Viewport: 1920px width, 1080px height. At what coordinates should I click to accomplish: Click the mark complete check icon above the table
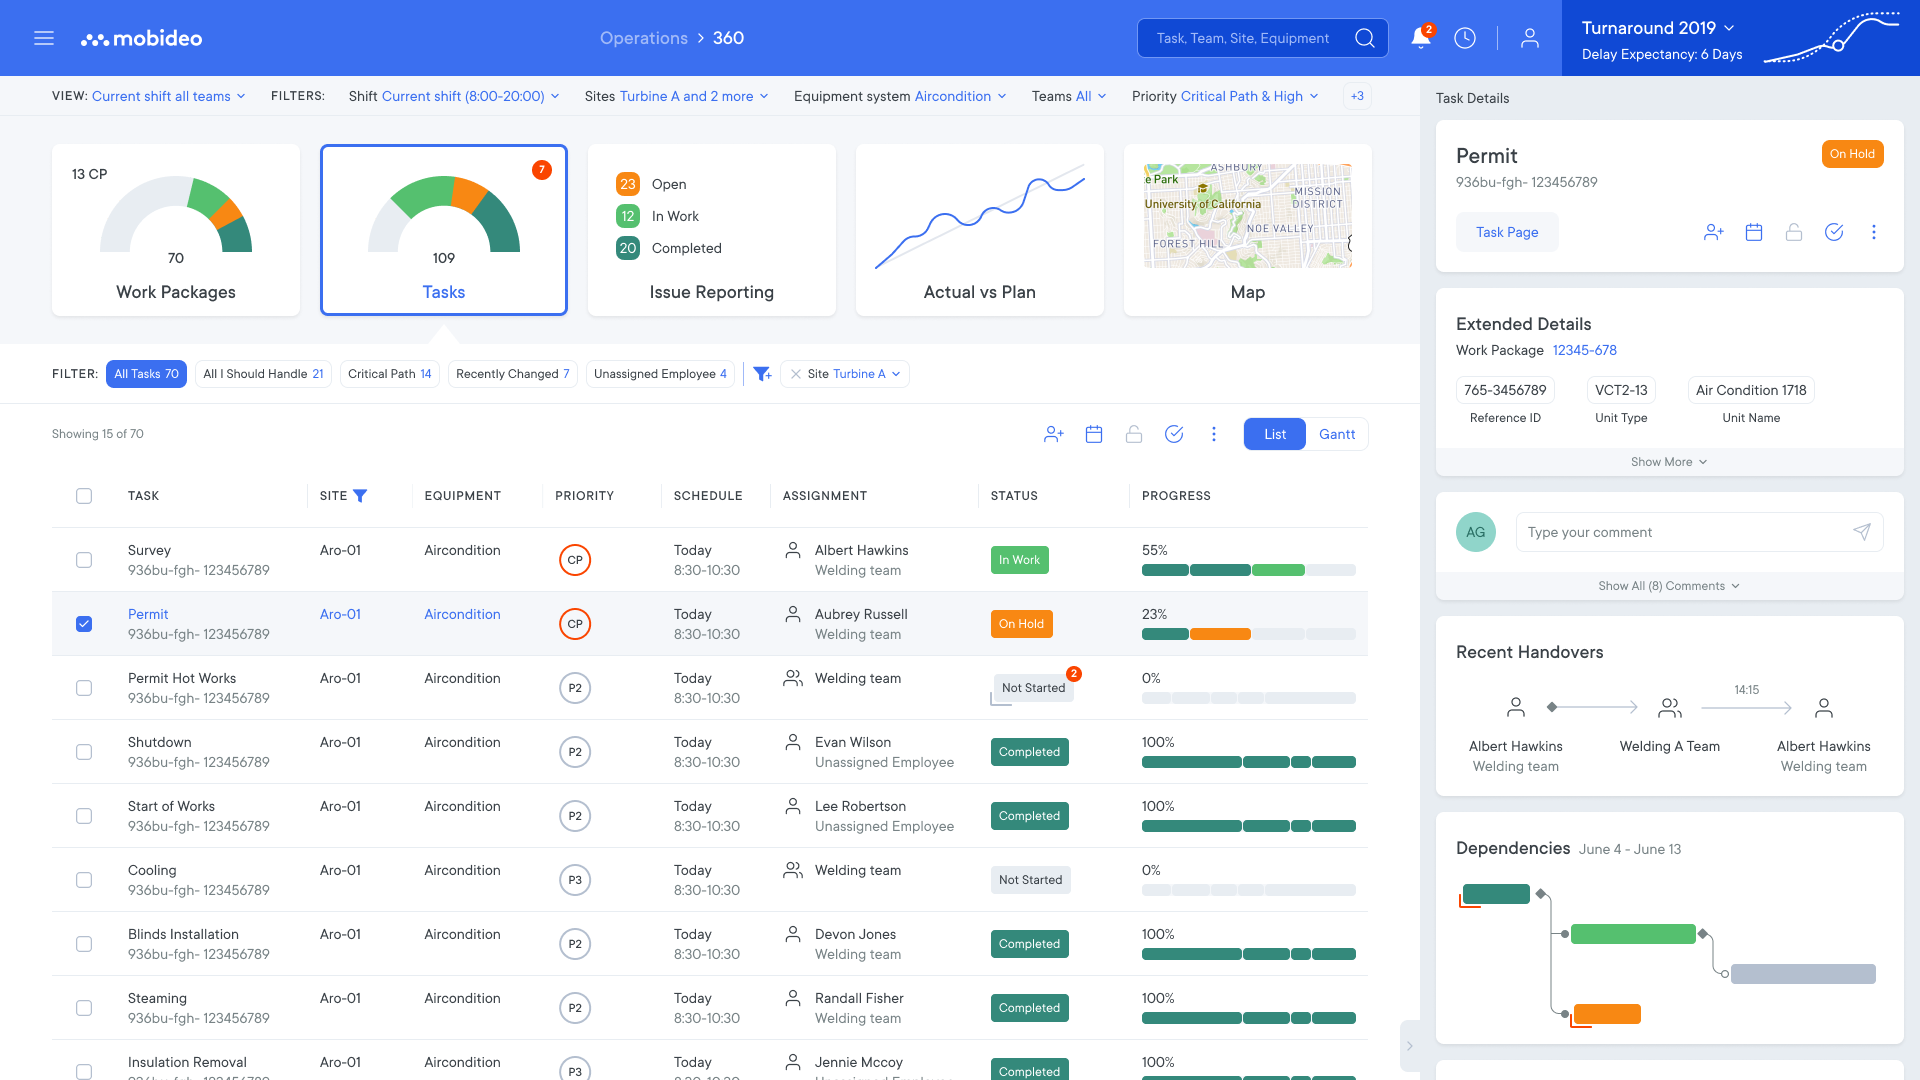click(x=1174, y=434)
